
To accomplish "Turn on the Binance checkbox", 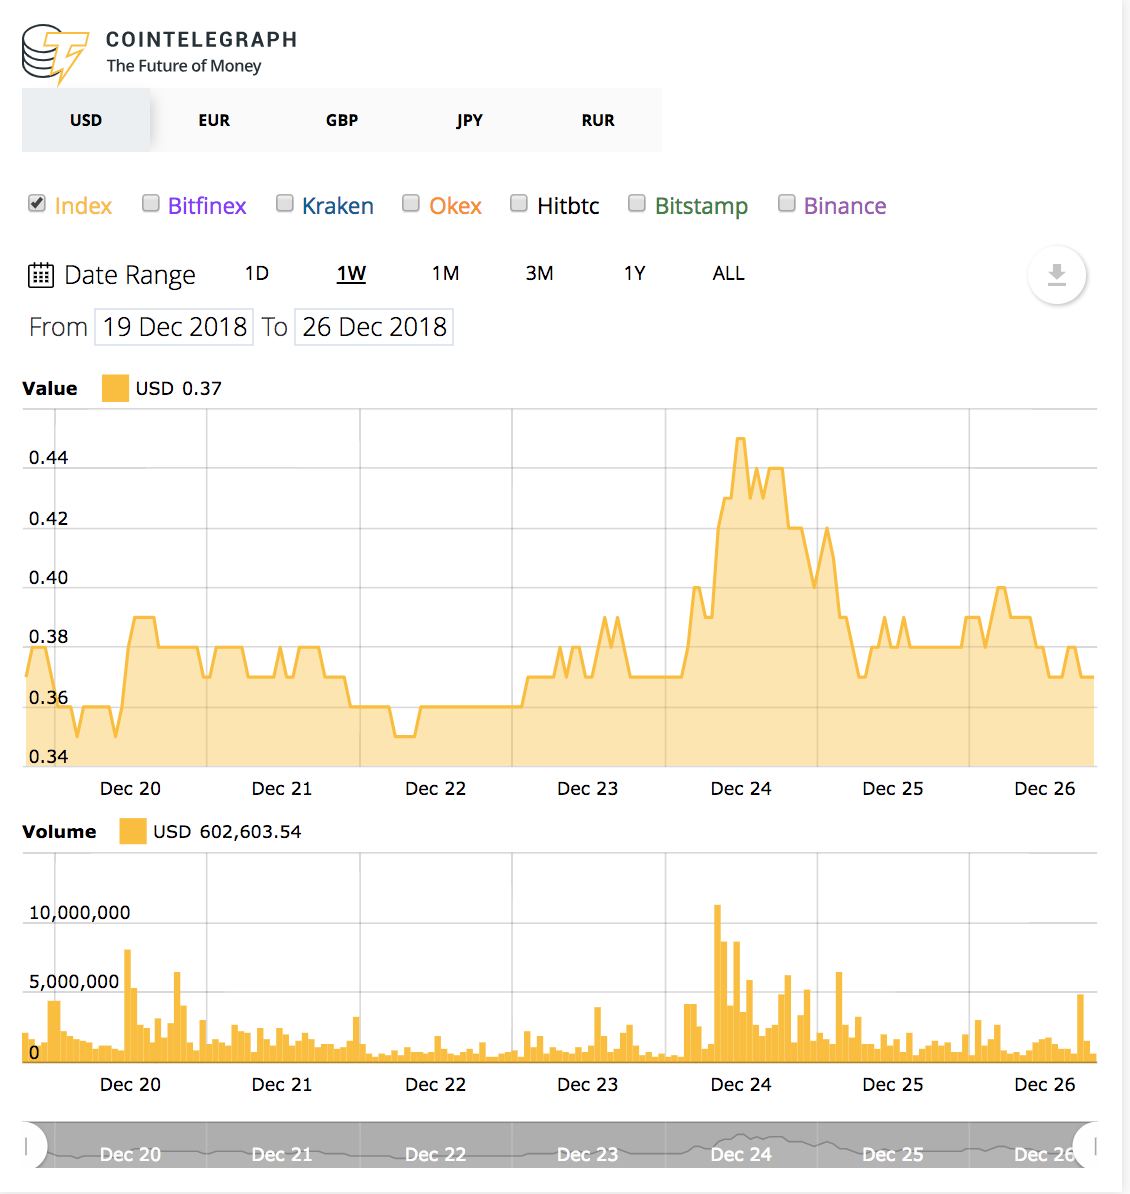I will (787, 203).
